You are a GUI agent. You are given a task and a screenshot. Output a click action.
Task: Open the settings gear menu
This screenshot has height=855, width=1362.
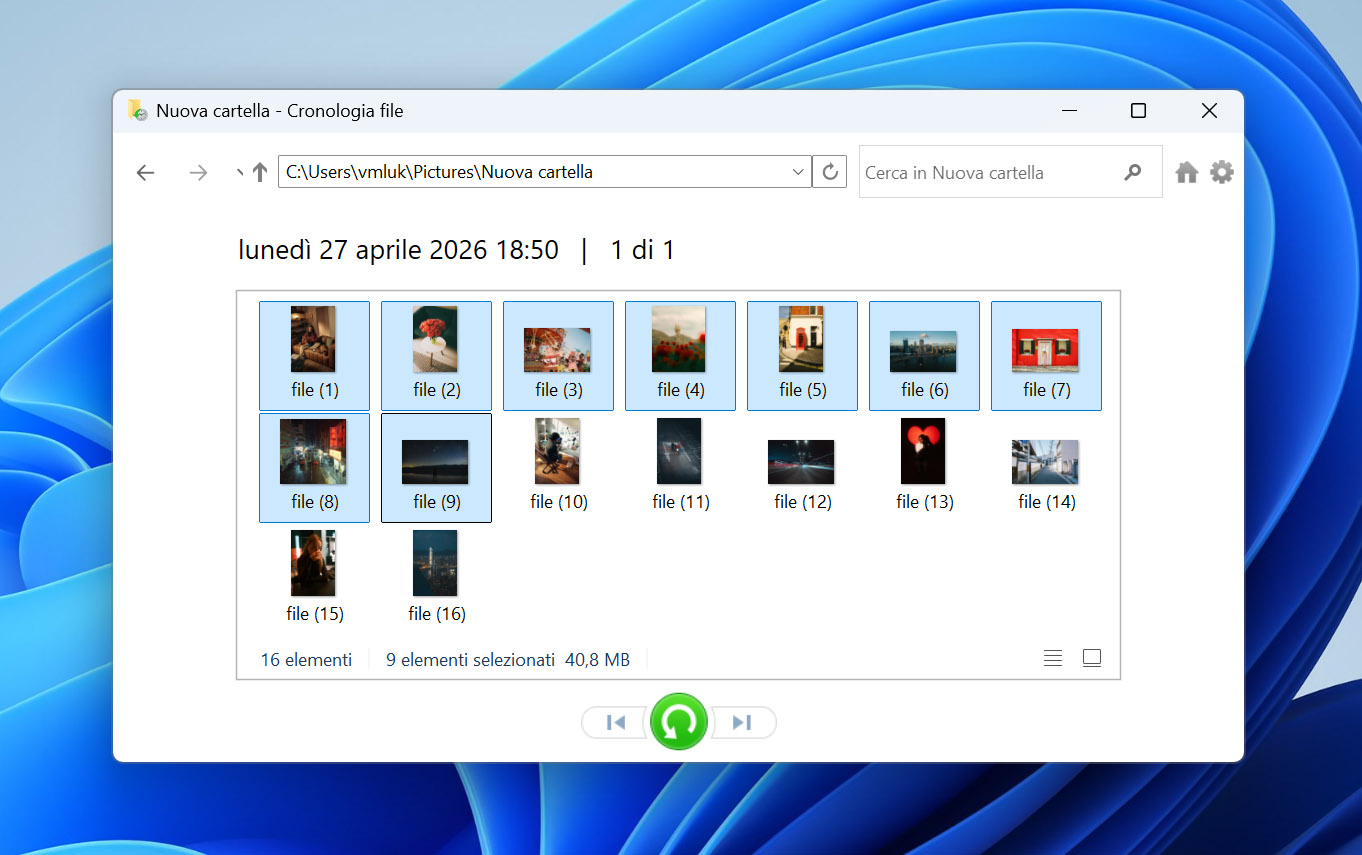[x=1222, y=172]
